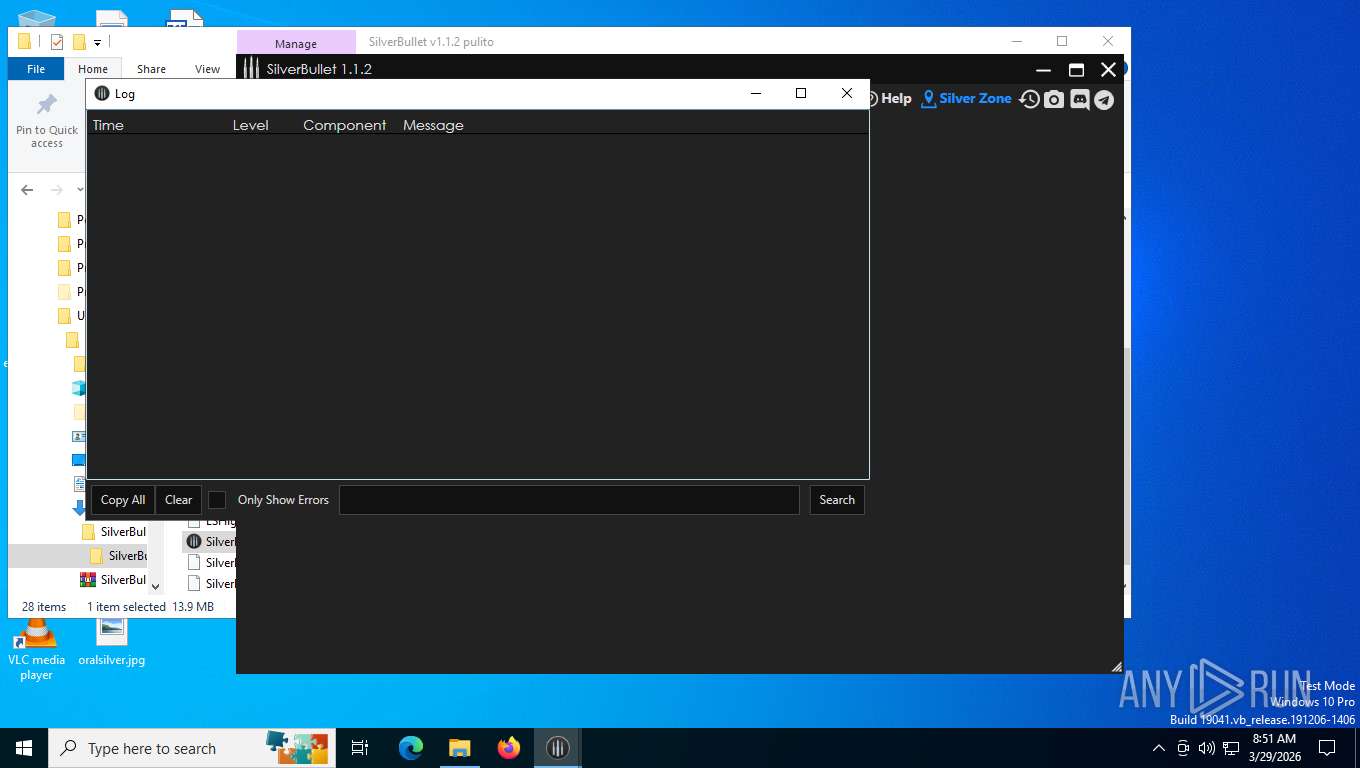Screen dimensions: 1360x768
Task: Open Manage tab in File Explorer
Action: [296, 44]
